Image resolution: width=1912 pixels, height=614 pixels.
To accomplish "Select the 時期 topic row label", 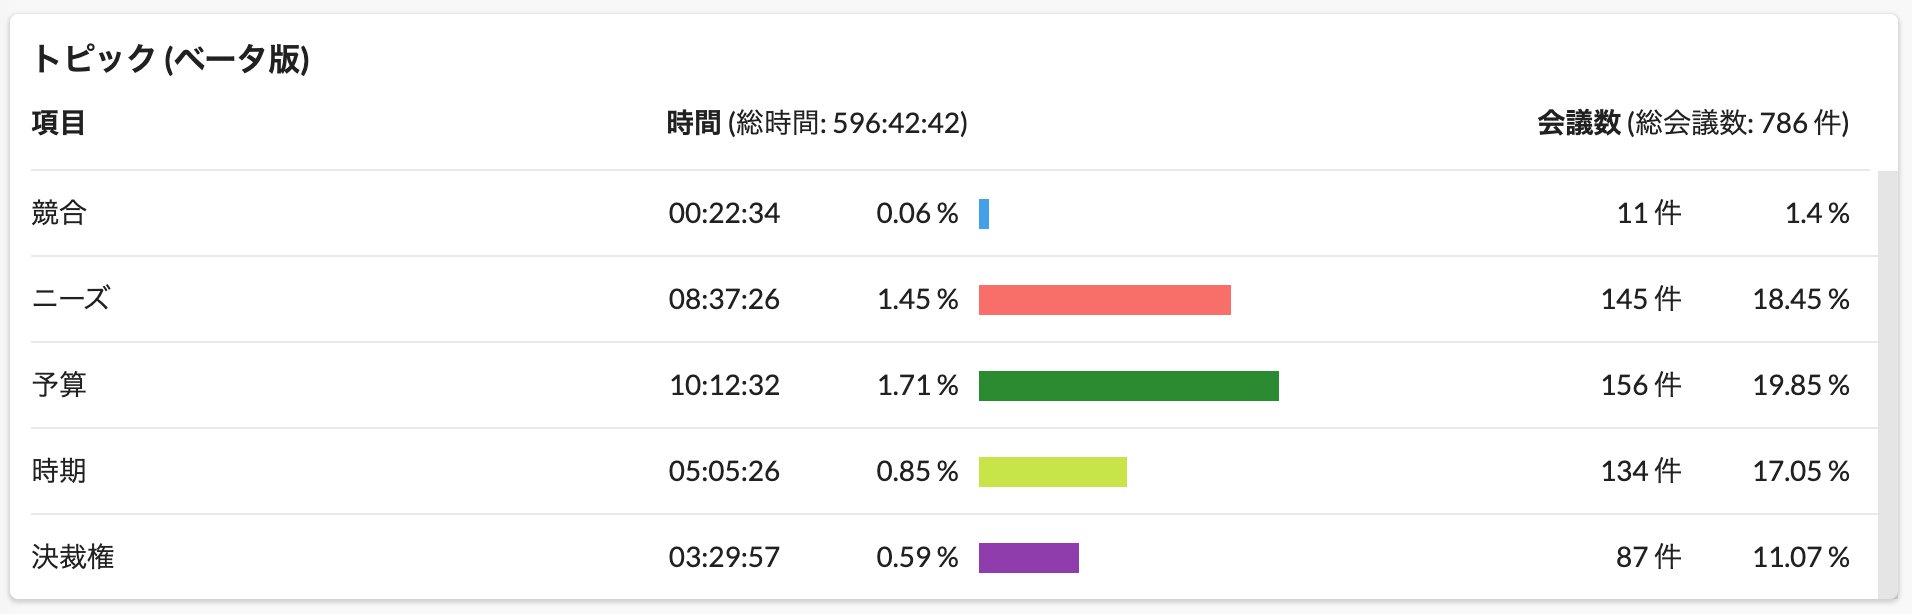I will coord(59,471).
